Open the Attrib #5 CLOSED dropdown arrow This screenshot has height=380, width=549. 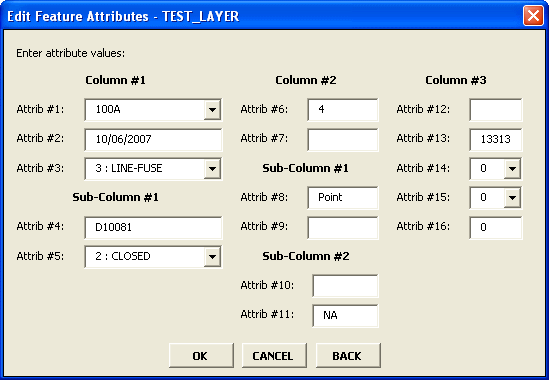tap(212, 257)
